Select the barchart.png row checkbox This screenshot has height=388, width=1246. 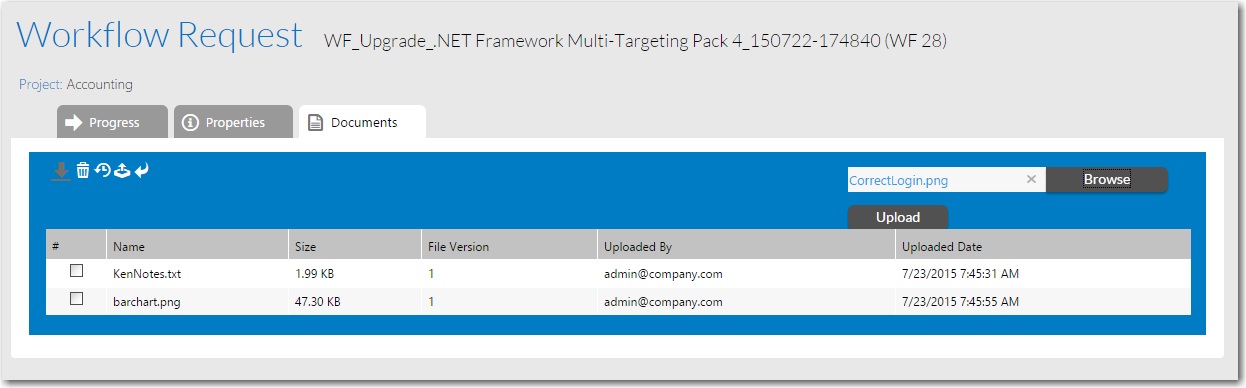point(76,300)
